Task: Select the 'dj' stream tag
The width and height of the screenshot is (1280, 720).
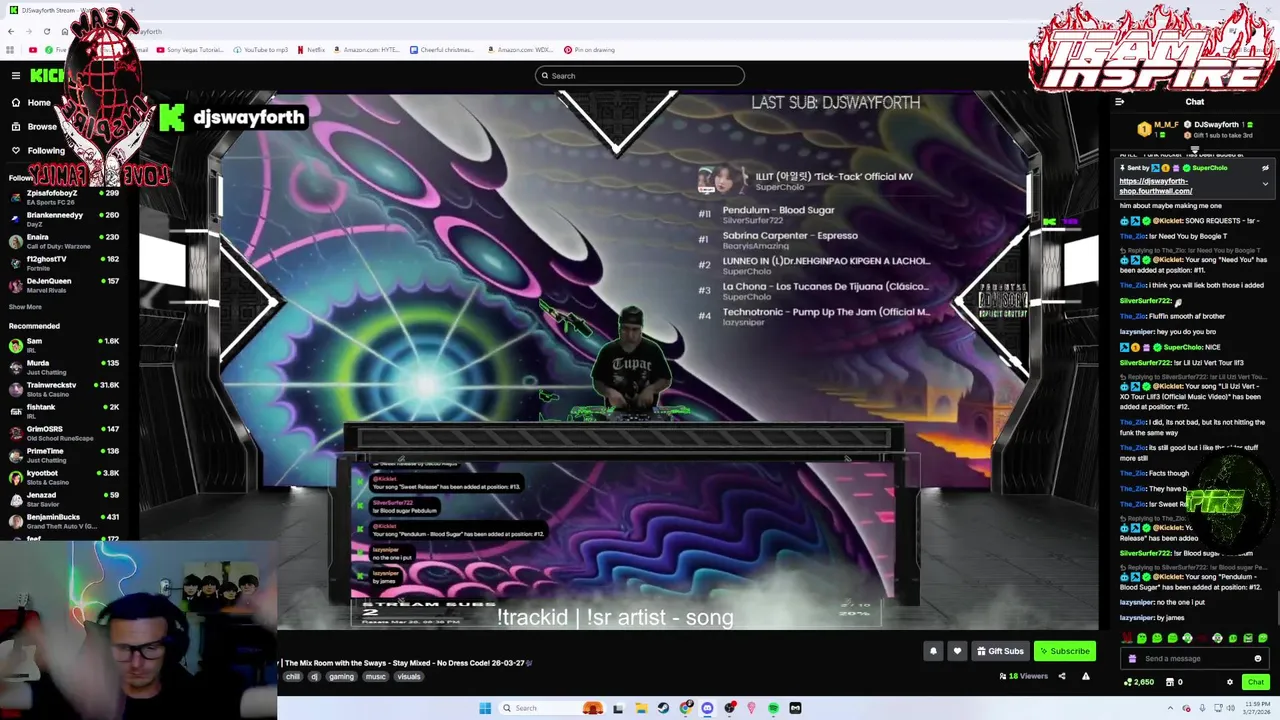Action: [x=314, y=677]
